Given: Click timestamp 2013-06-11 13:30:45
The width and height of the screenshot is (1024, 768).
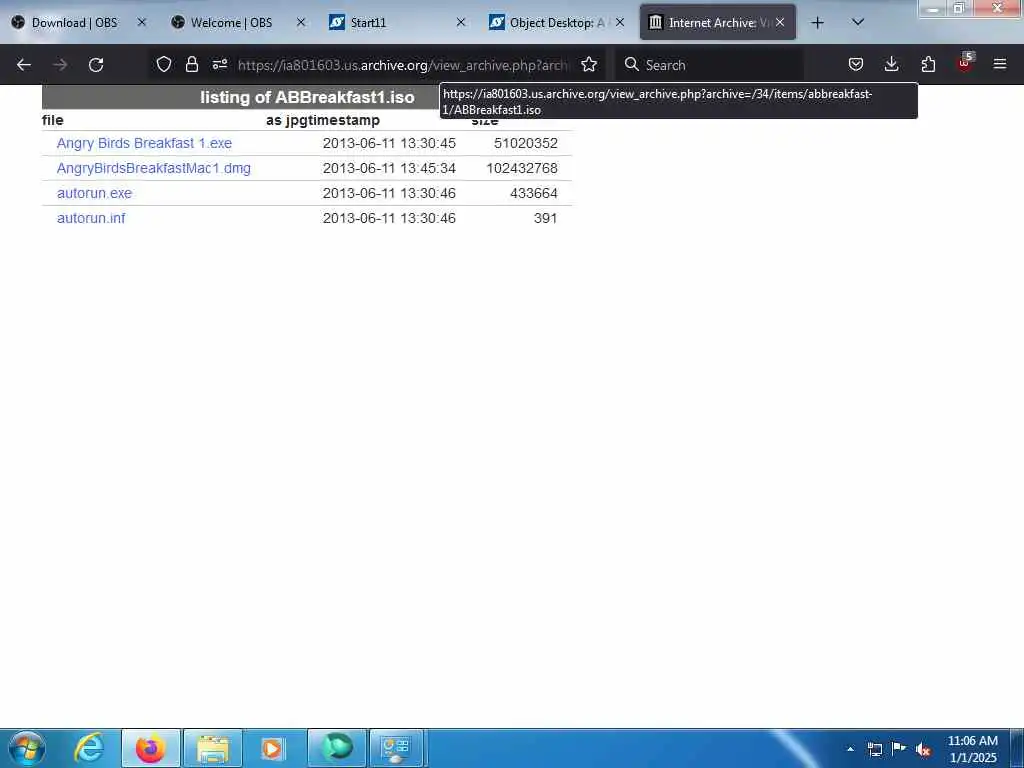Looking at the screenshot, I should (x=389, y=143).
